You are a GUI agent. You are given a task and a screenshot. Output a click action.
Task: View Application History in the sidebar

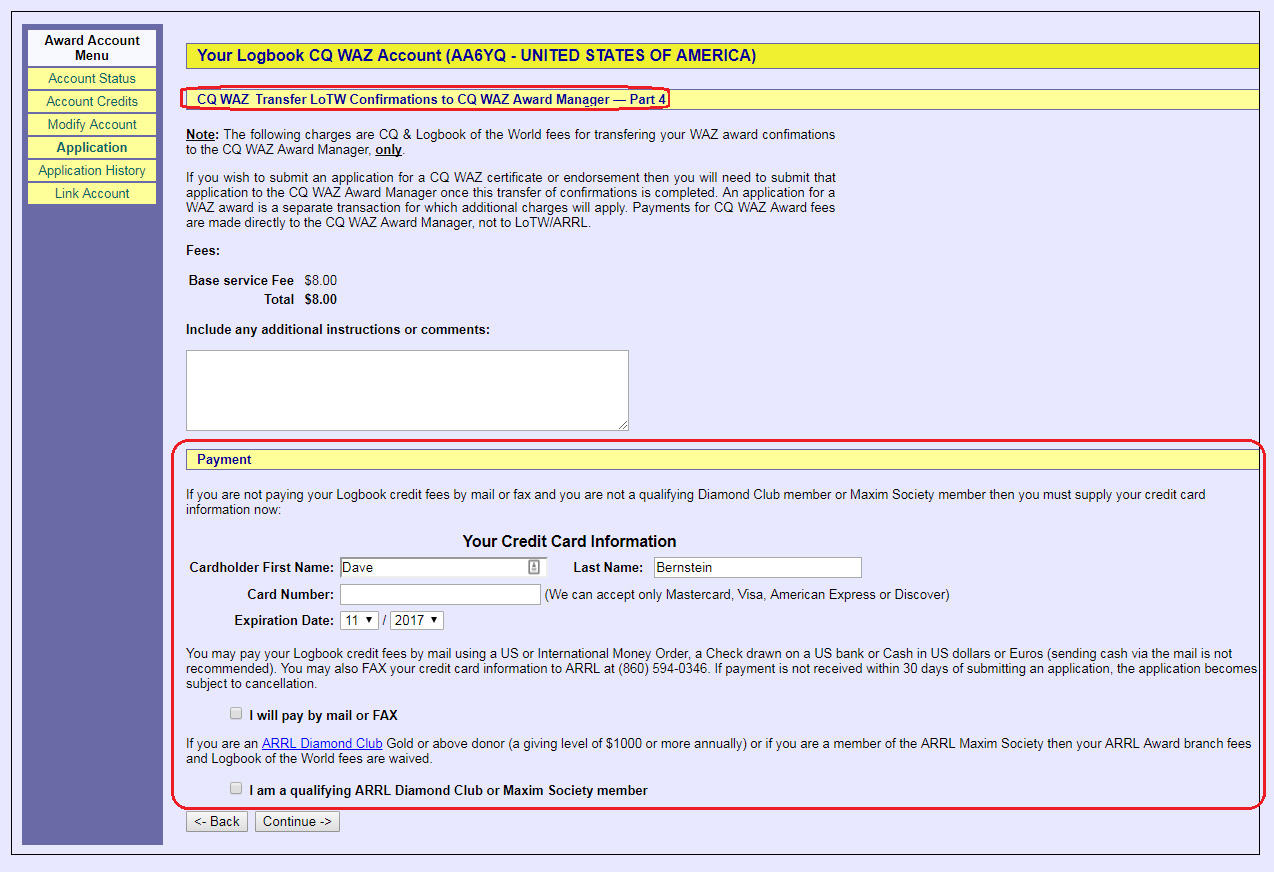click(x=92, y=170)
